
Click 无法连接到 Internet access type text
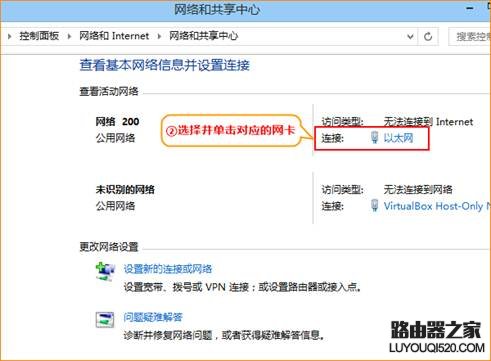[428, 122]
